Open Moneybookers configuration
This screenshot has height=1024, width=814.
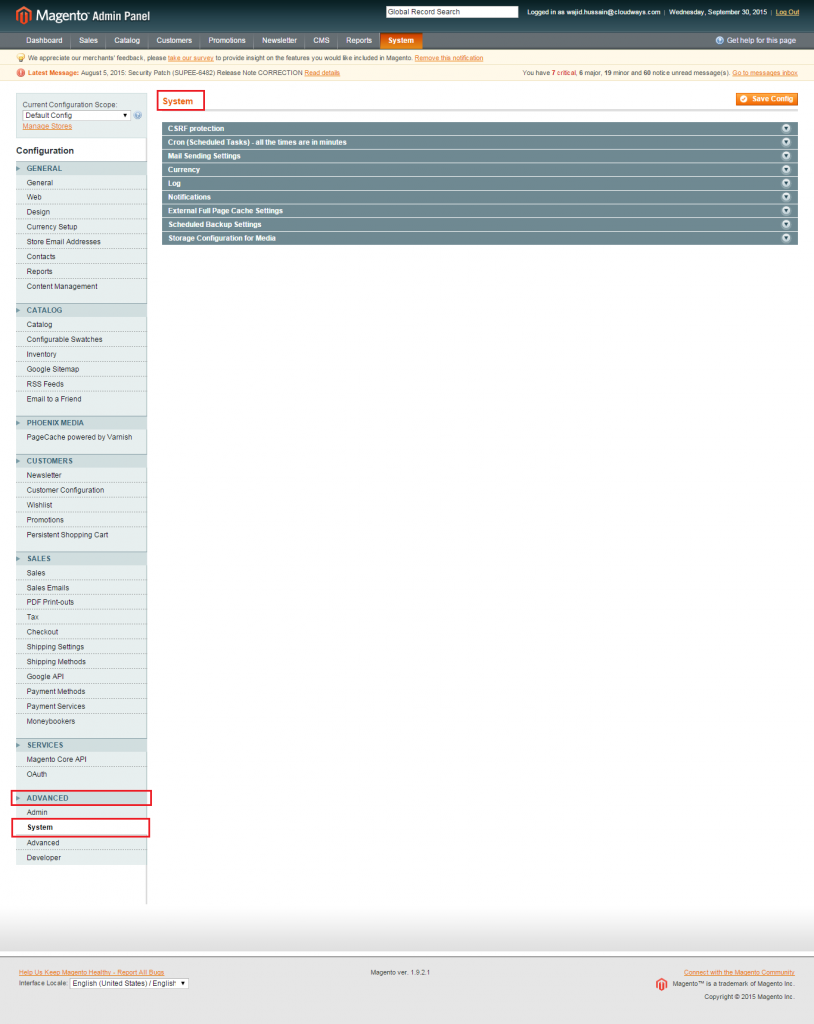coord(81,722)
